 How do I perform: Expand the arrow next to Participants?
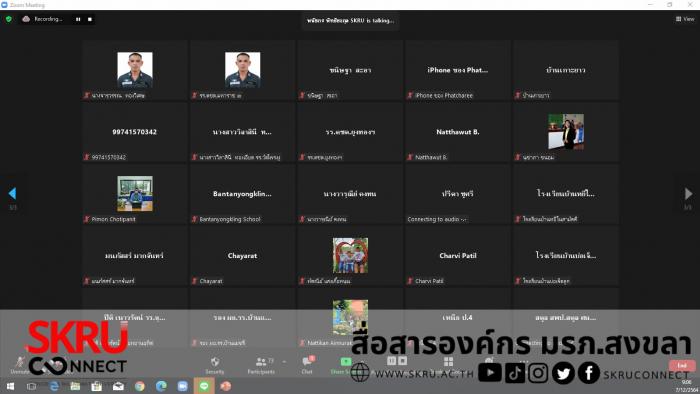pos(284,361)
